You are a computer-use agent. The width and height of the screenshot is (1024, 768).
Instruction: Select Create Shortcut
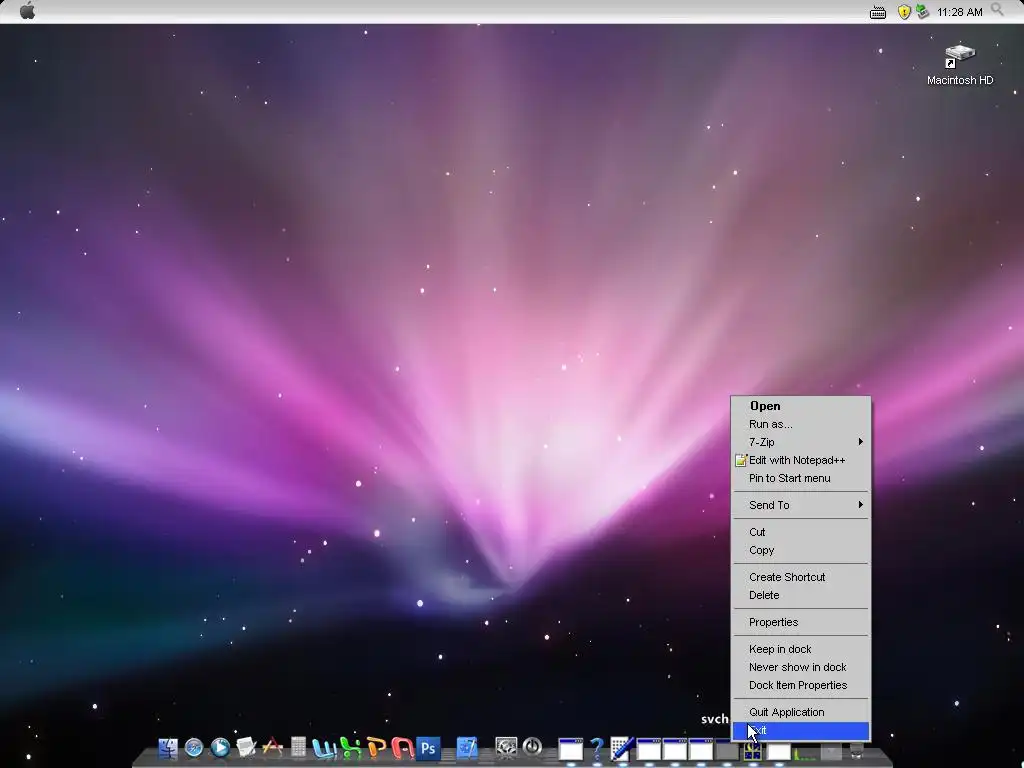click(x=801, y=577)
